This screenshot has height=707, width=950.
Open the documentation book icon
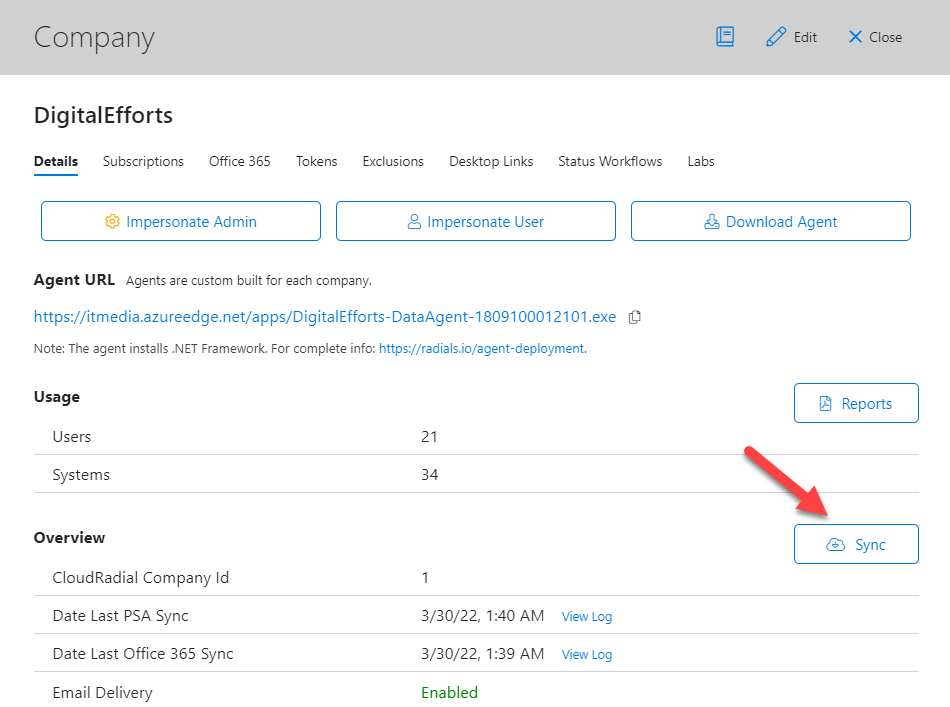725,37
